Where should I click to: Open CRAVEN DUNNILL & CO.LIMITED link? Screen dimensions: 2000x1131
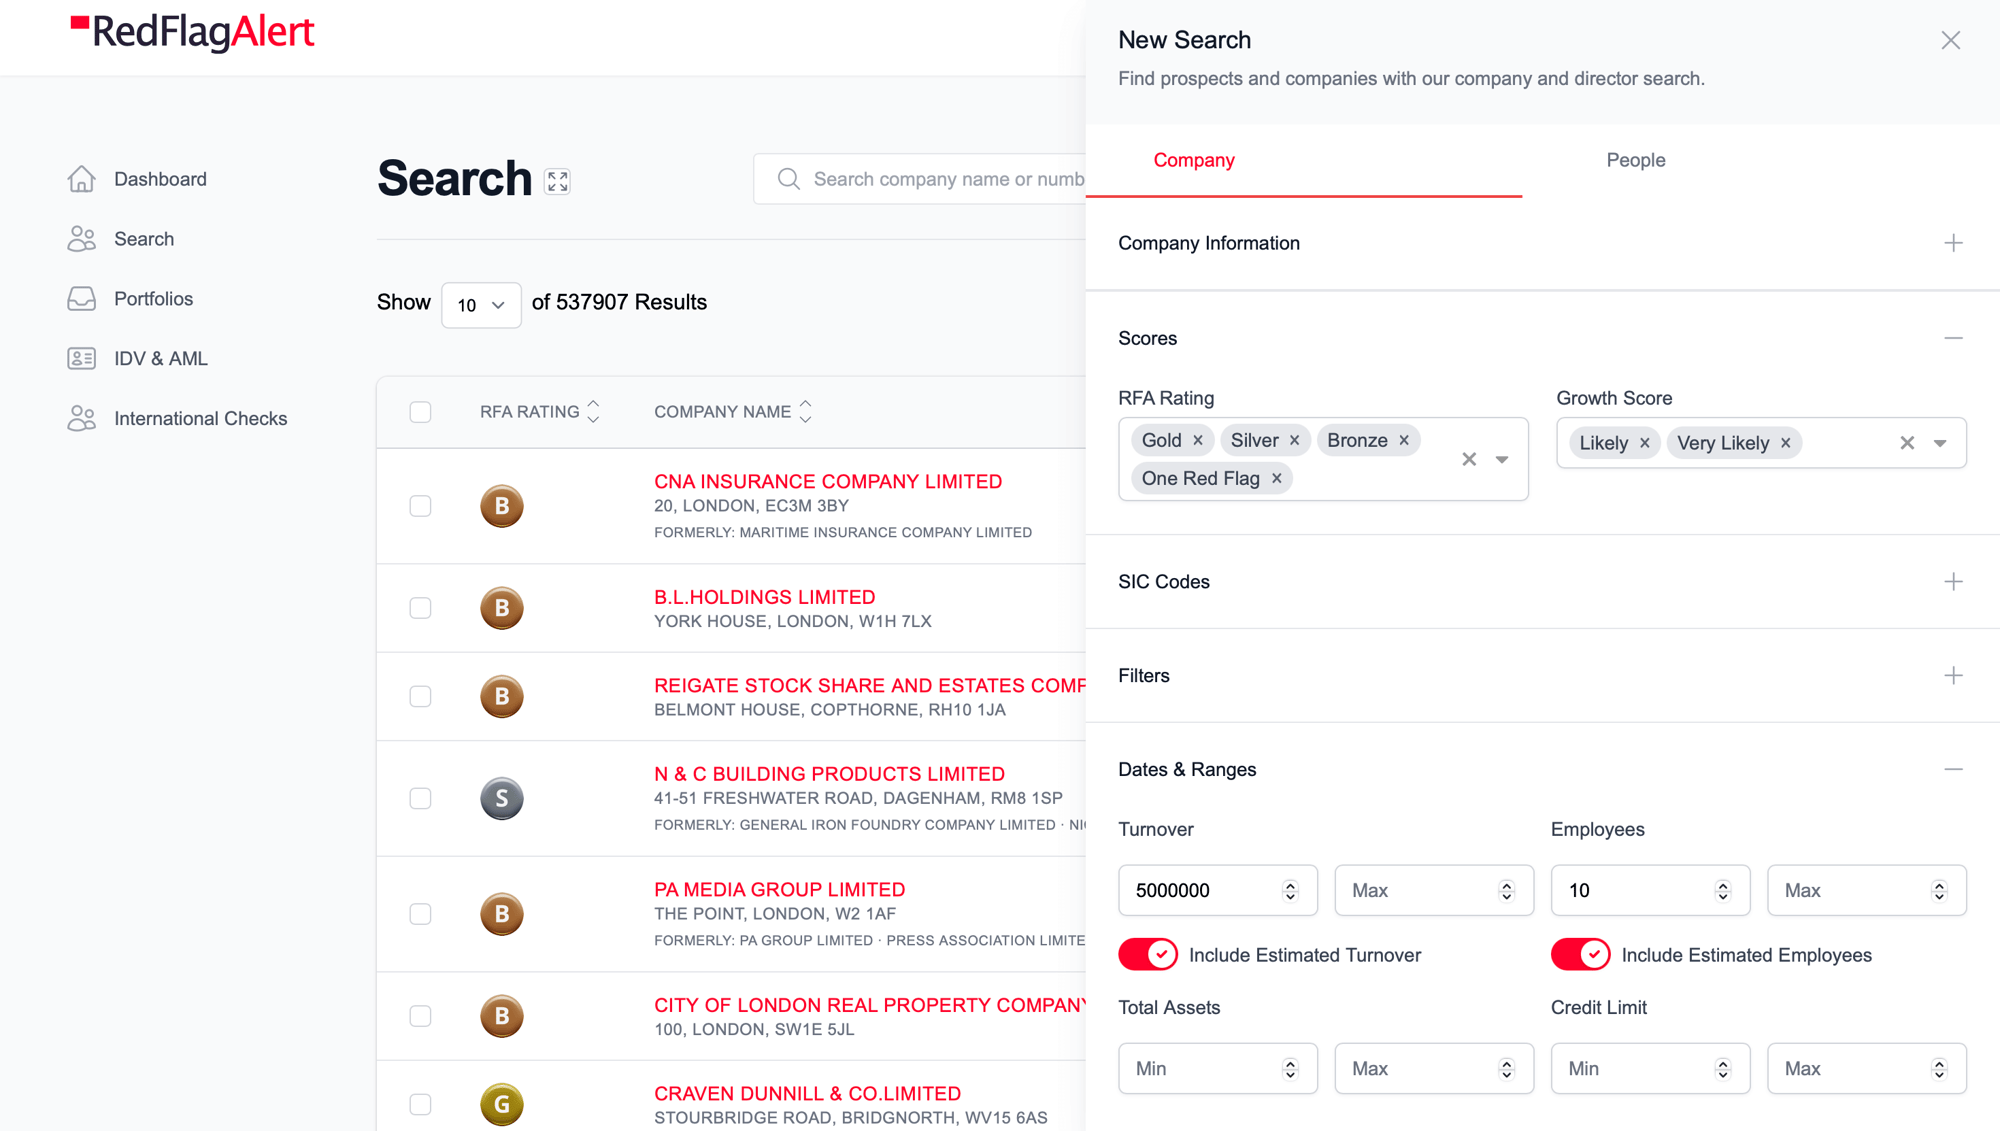pos(807,1093)
